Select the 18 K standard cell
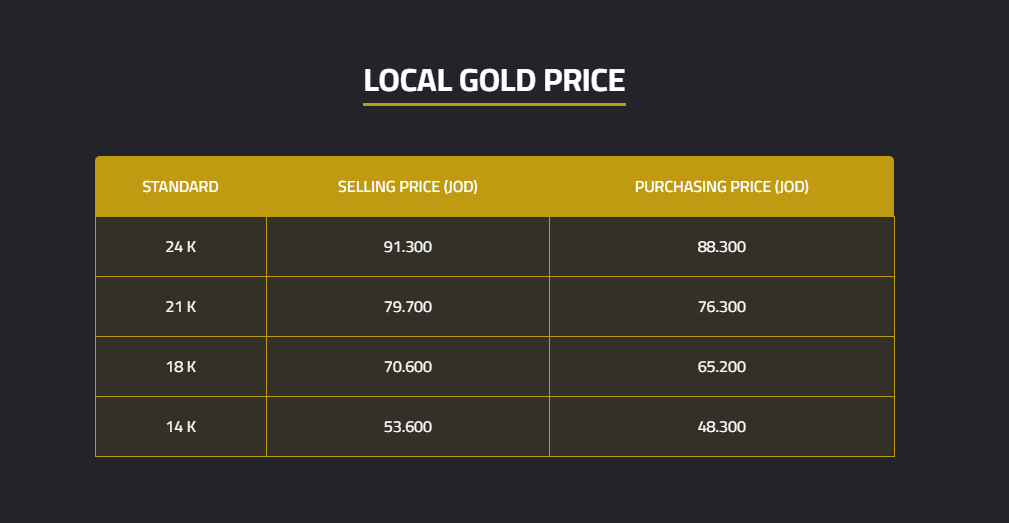This screenshot has height=523, width=1009. tap(180, 367)
